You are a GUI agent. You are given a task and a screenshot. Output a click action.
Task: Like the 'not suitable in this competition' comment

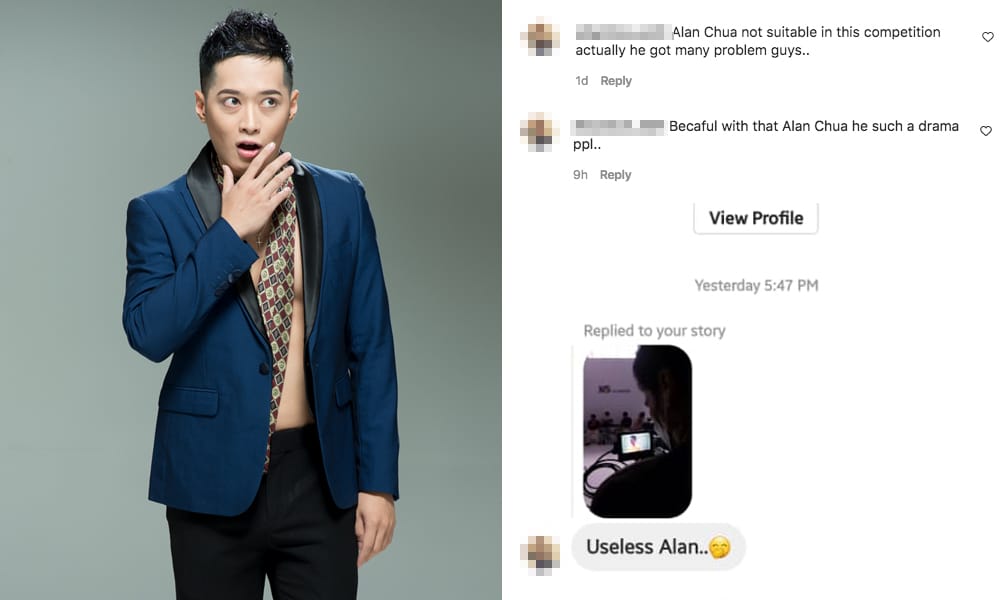click(987, 37)
